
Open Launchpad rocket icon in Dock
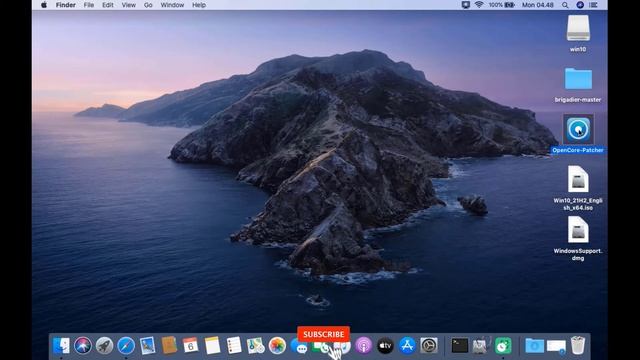(x=104, y=346)
